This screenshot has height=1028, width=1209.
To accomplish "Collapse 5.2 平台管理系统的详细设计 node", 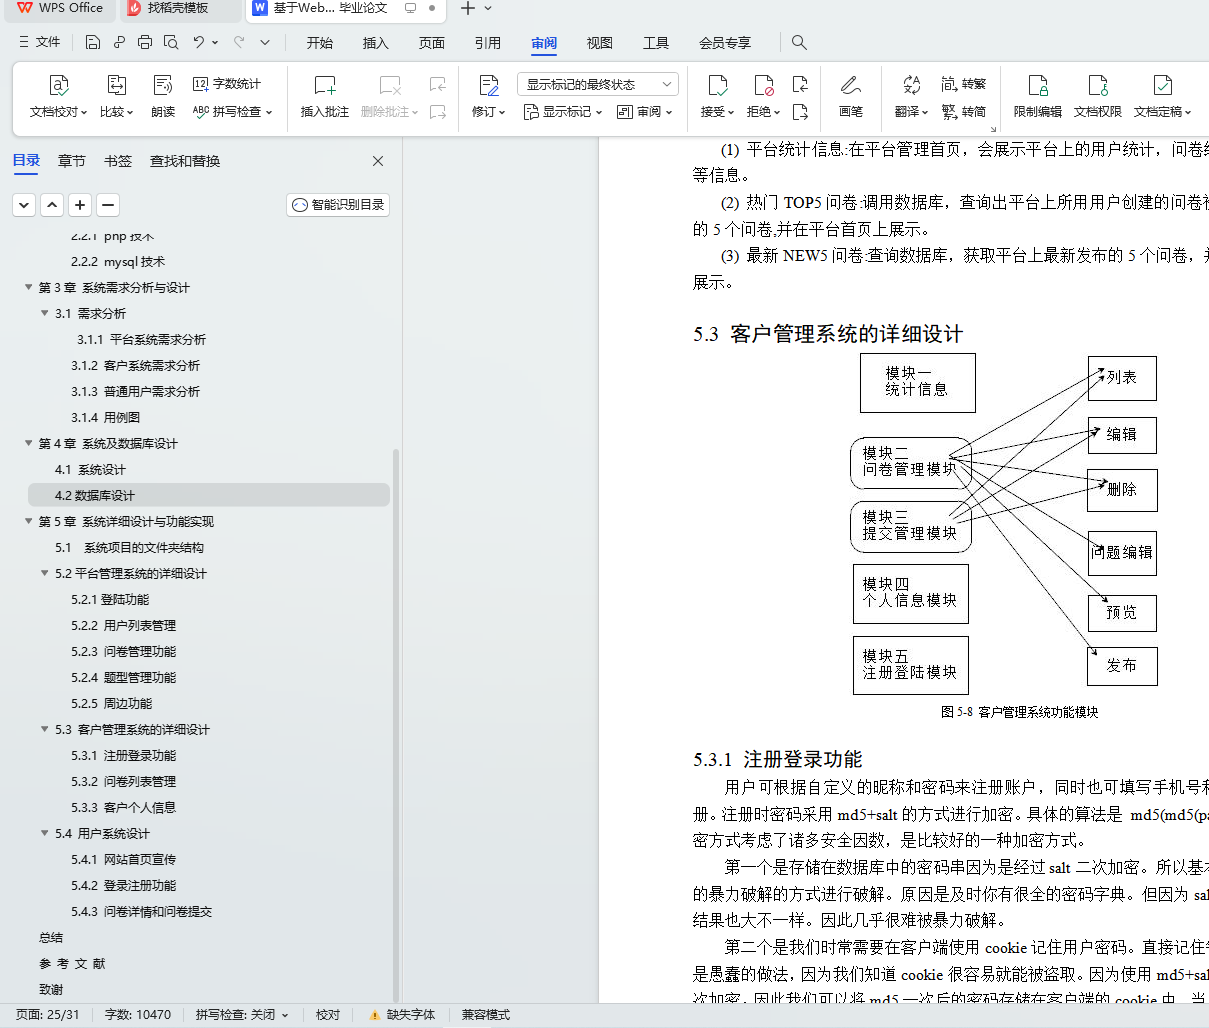I will click(45, 573).
